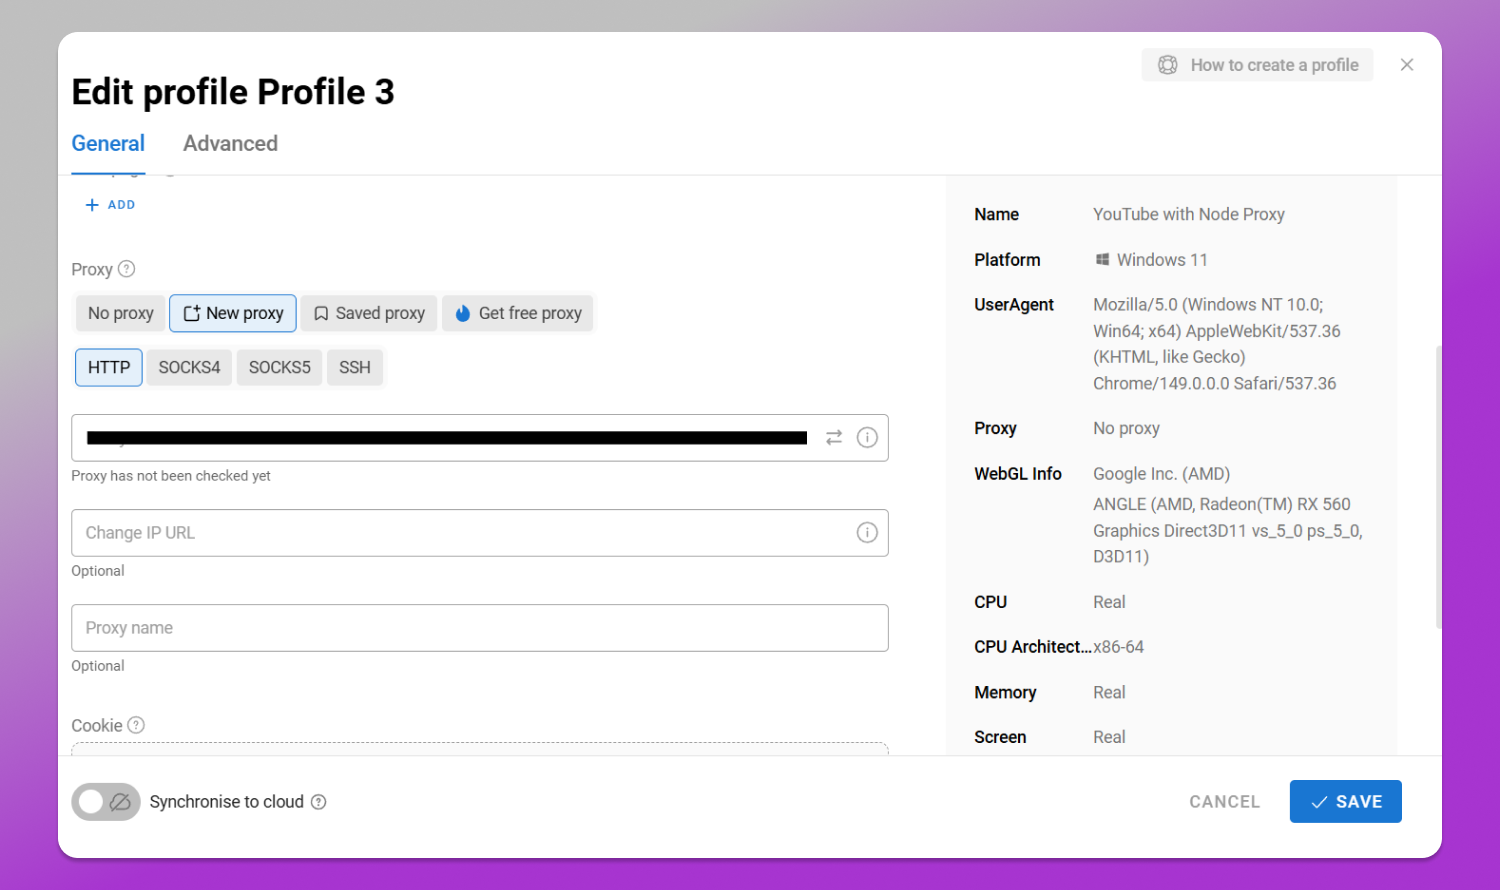The height and width of the screenshot is (890, 1500).
Task: Select the HTTP proxy type
Action: 109,368
